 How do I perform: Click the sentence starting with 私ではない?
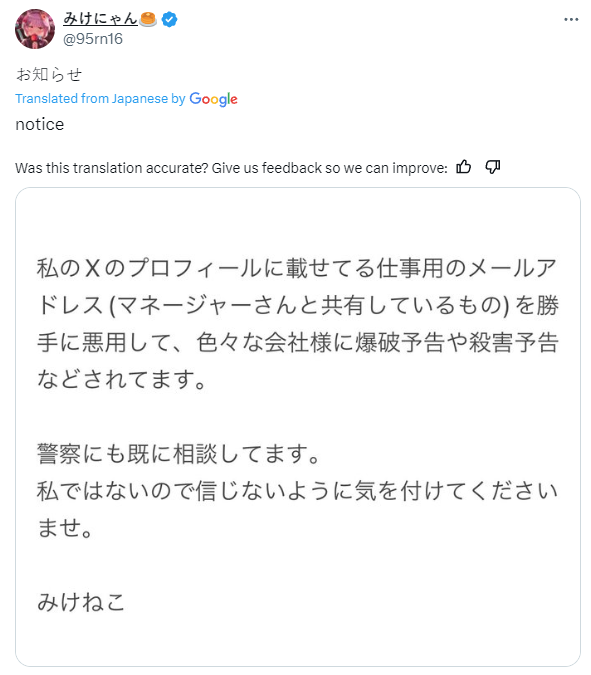(x=297, y=509)
